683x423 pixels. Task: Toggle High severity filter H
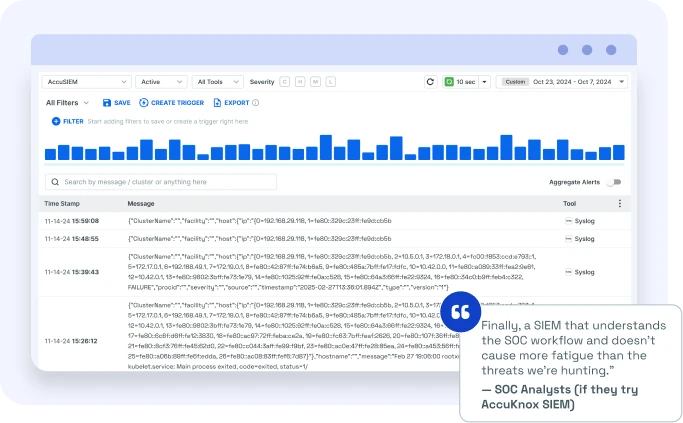point(300,82)
